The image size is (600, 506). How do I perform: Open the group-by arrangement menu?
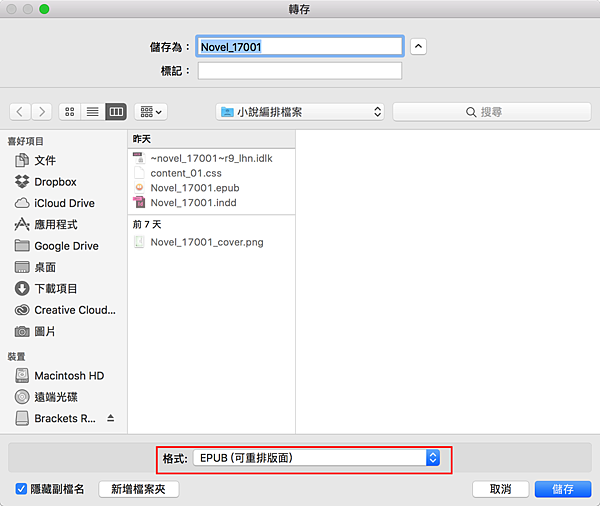(x=151, y=112)
